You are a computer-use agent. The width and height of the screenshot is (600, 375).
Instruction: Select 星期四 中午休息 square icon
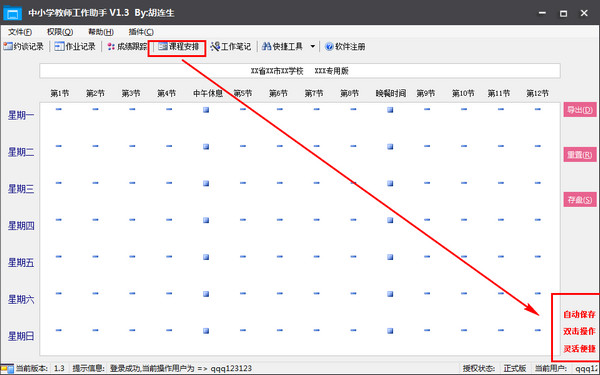coord(206,220)
